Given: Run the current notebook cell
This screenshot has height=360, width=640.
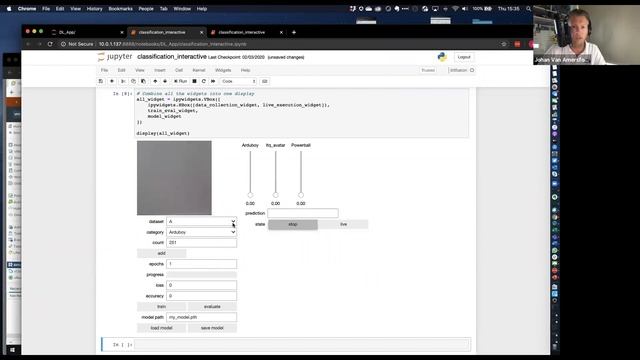Looking at the screenshot, I should [180, 81].
